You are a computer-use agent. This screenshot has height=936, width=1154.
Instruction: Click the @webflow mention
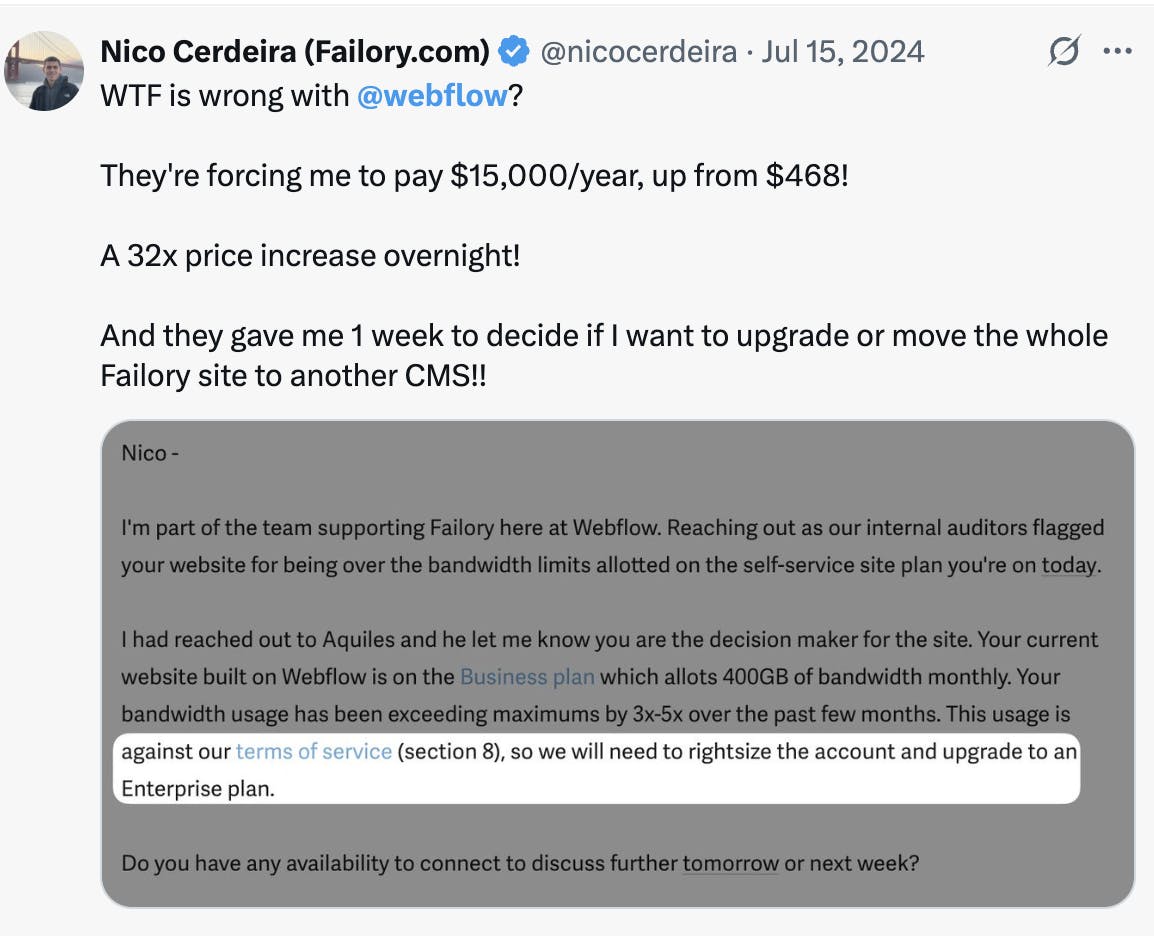[432, 97]
